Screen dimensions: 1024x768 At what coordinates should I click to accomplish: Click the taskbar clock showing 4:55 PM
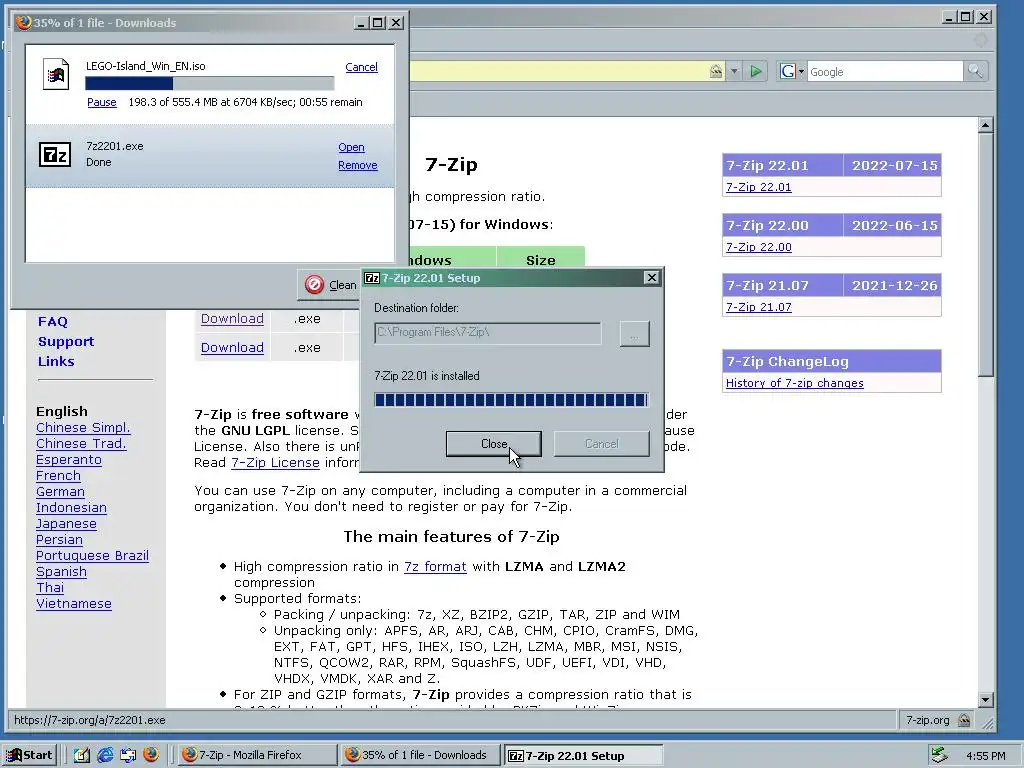tap(986, 756)
